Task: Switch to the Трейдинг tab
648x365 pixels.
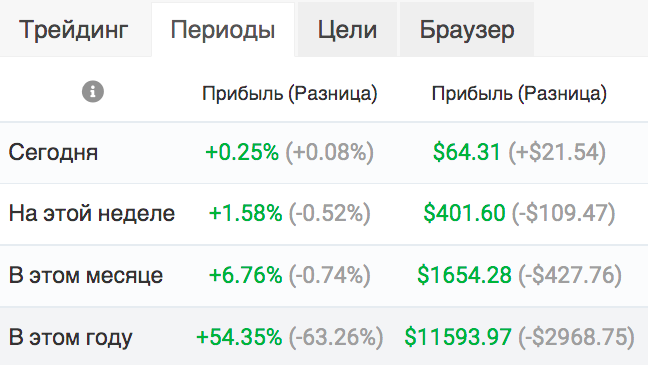Action: pyautogui.click(x=74, y=30)
